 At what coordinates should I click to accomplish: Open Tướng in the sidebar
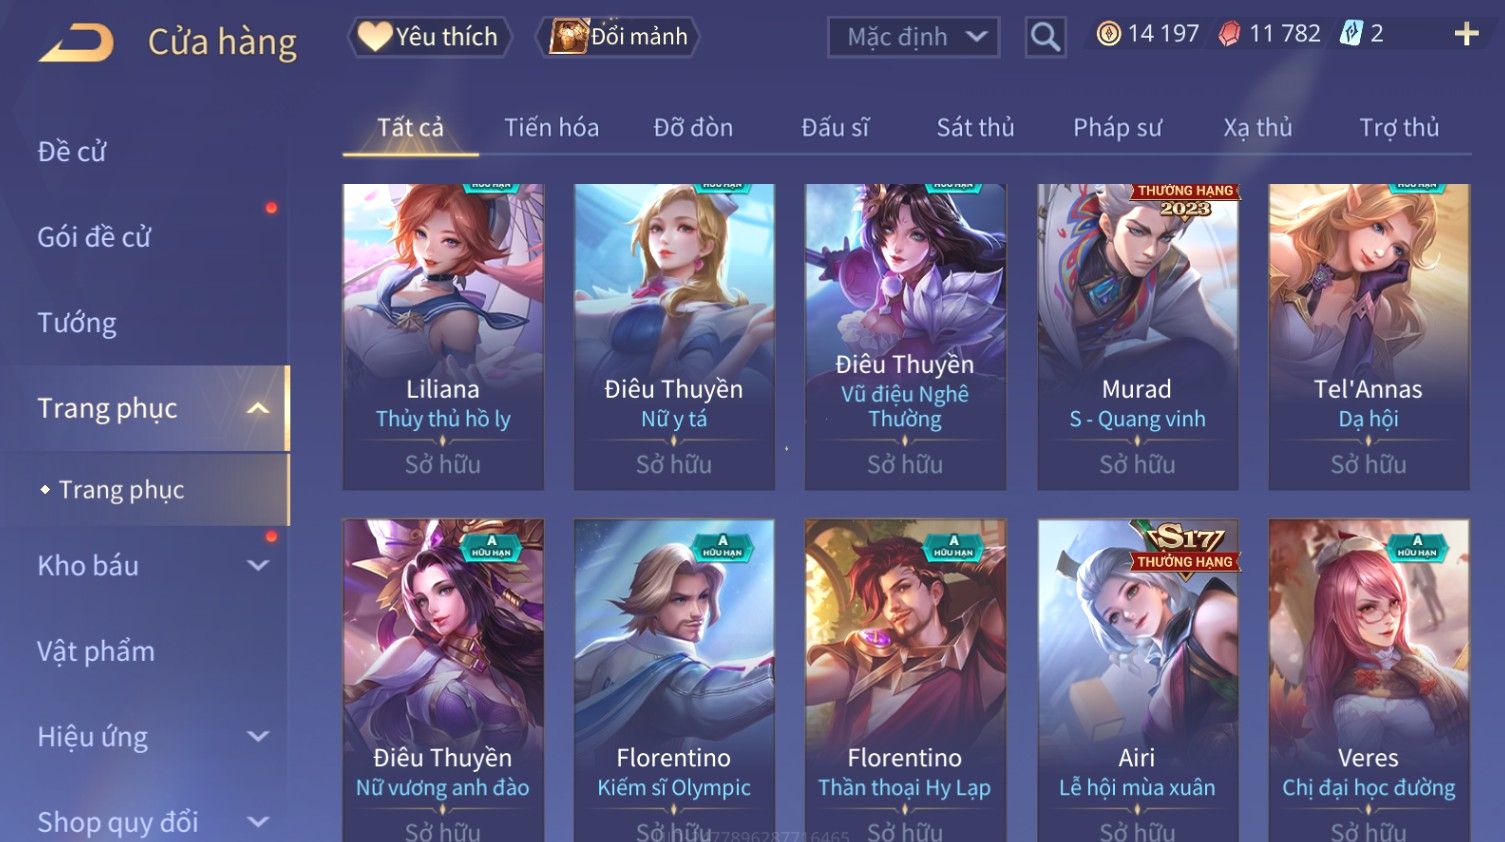coord(77,323)
